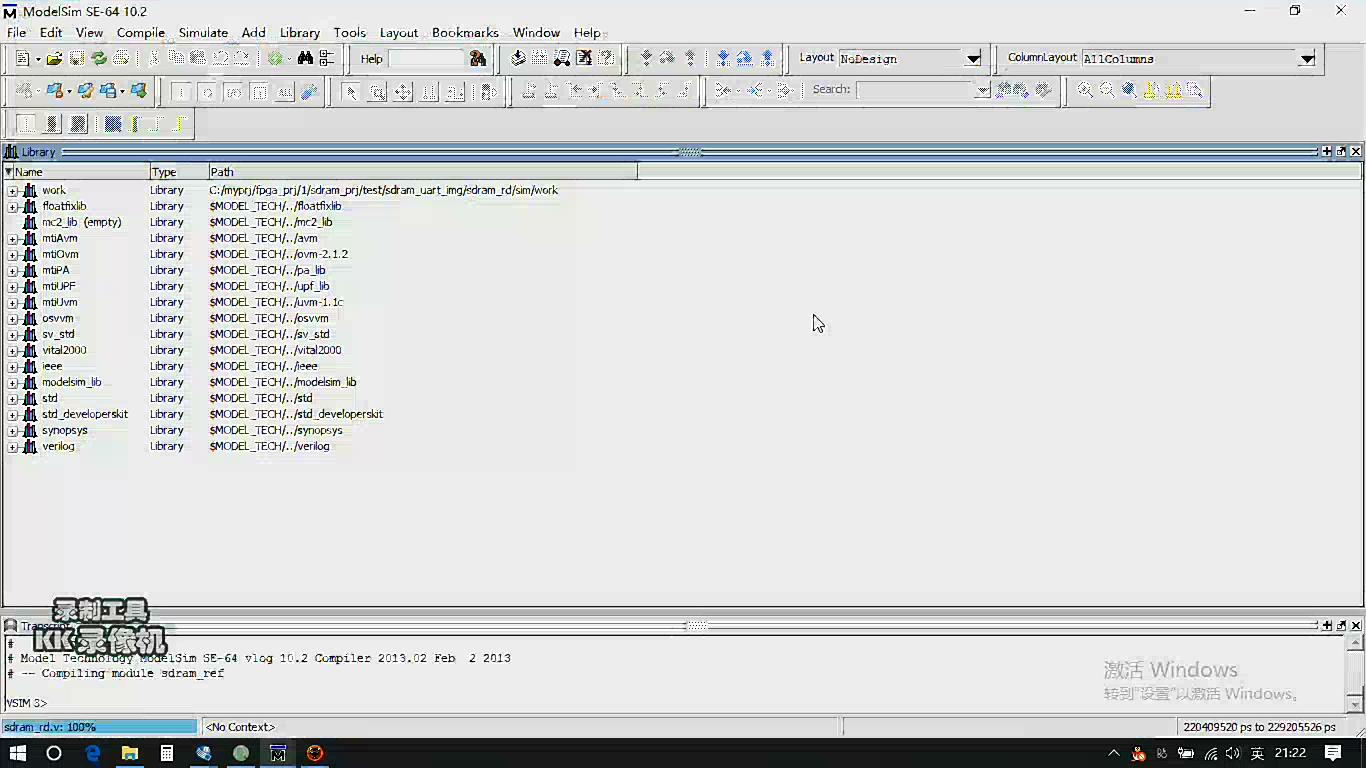Click the Edge browser taskbar icon
Viewport: 1366px width, 768px height.
[92, 753]
